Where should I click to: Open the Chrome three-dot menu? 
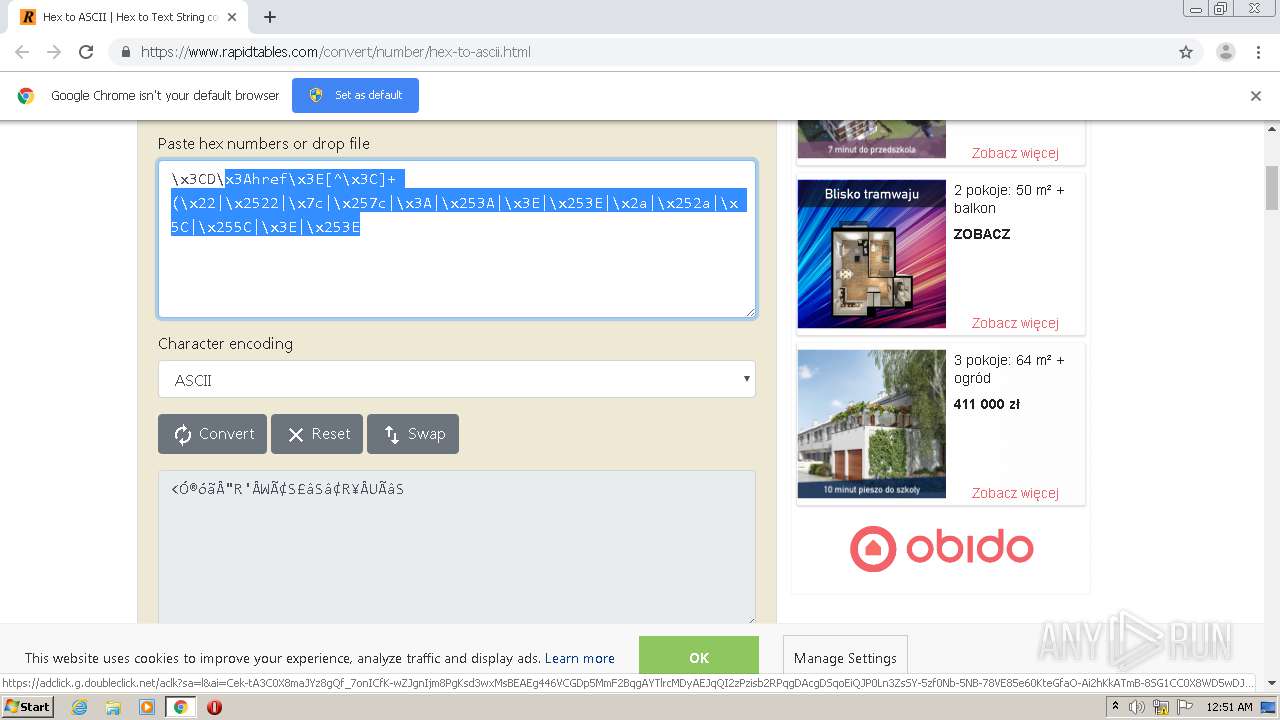(1258, 52)
